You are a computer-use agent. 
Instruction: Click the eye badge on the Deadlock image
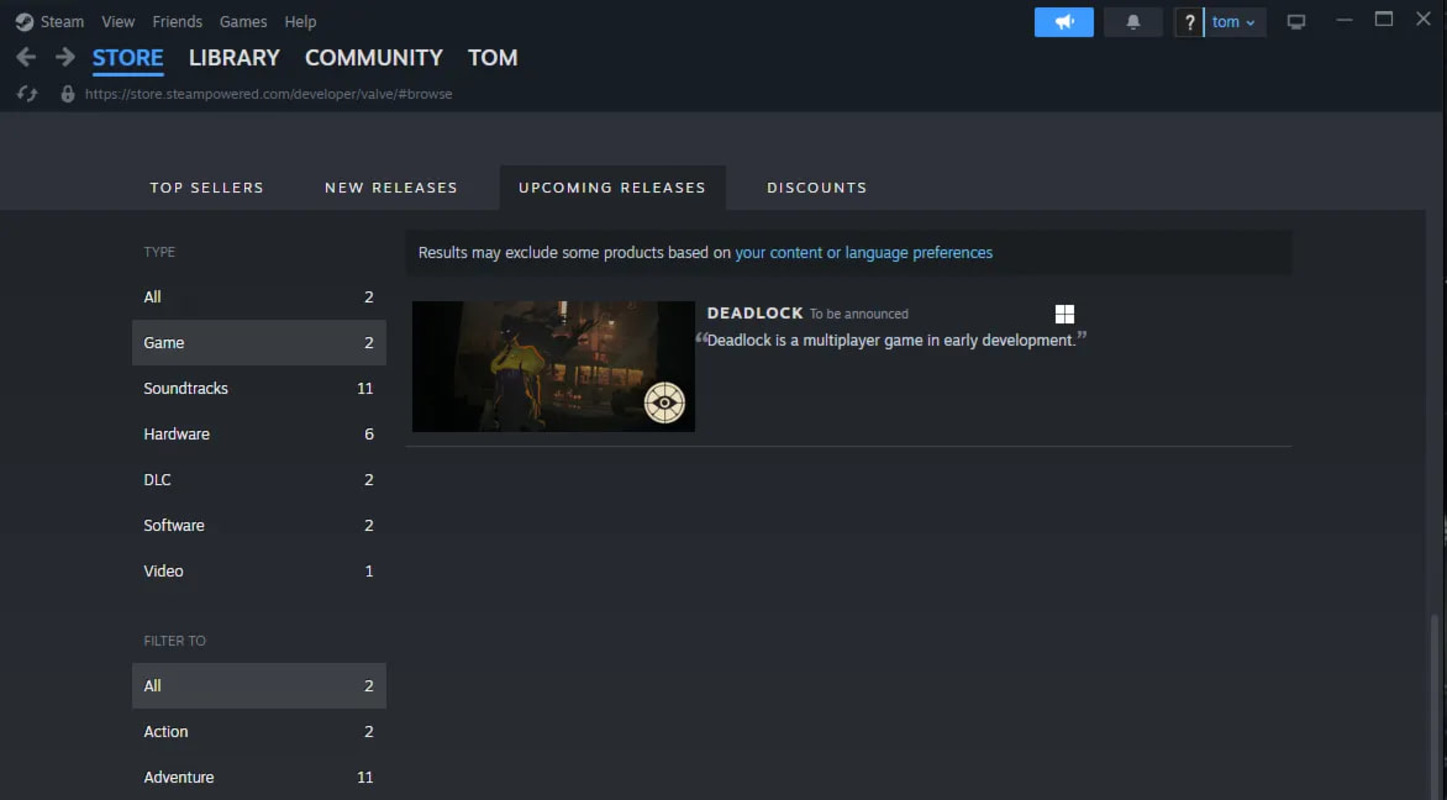(x=663, y=402)
